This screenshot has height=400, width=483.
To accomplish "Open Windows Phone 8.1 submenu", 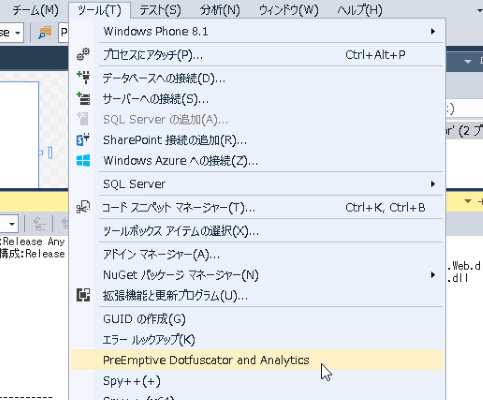I will pyautogui.click(x=257, y=31).
